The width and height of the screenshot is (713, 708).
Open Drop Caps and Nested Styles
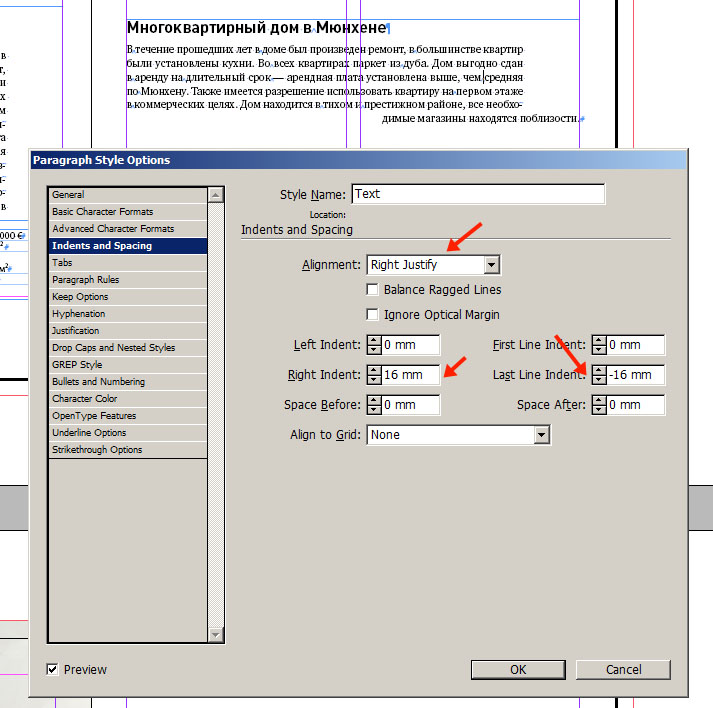[x=128, y=348]
